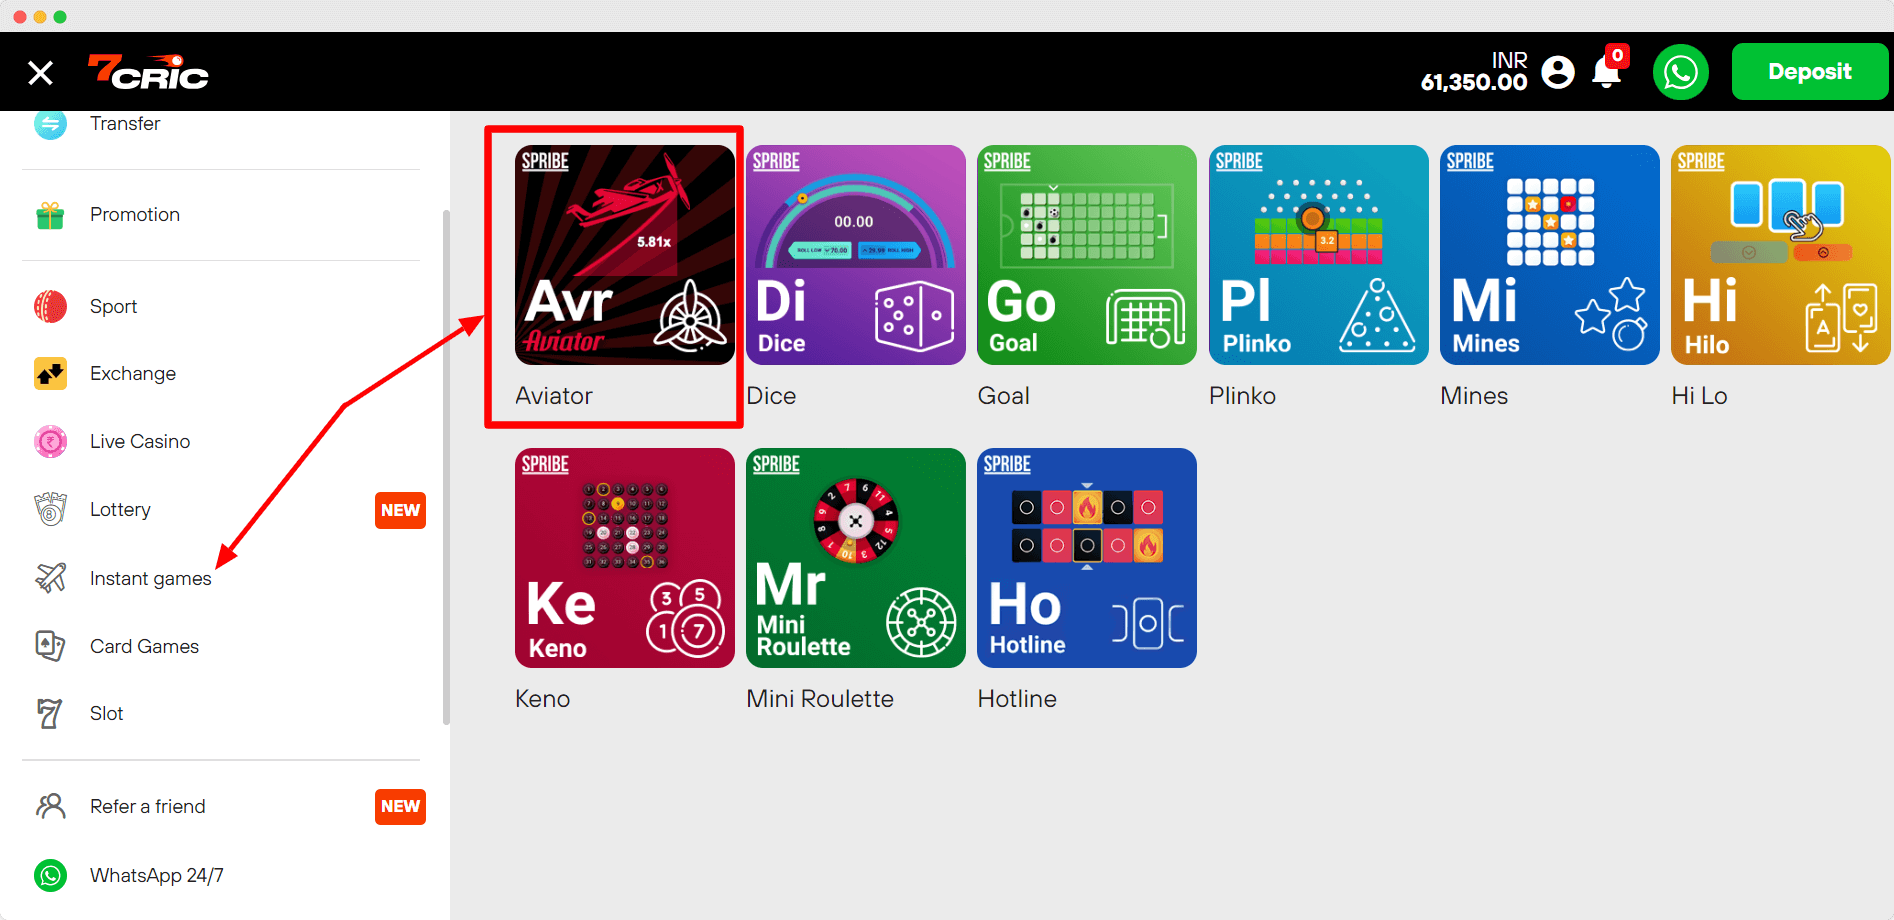Launch the Mini Roulette game thumbnail
1894x920 pixels.
pos(856,558)
